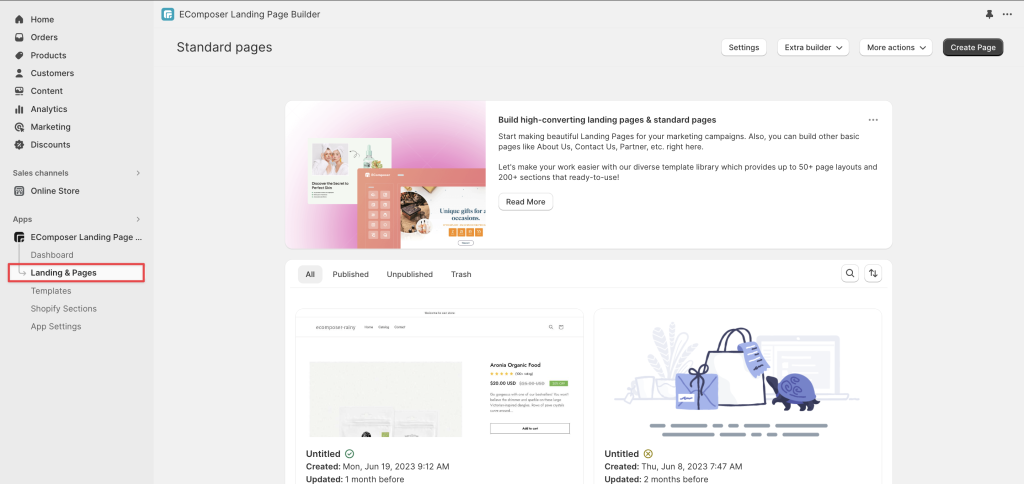Viewport: 1024px width, 484px height.
Task: Click the Create Page button
Action: pos(973,47)
